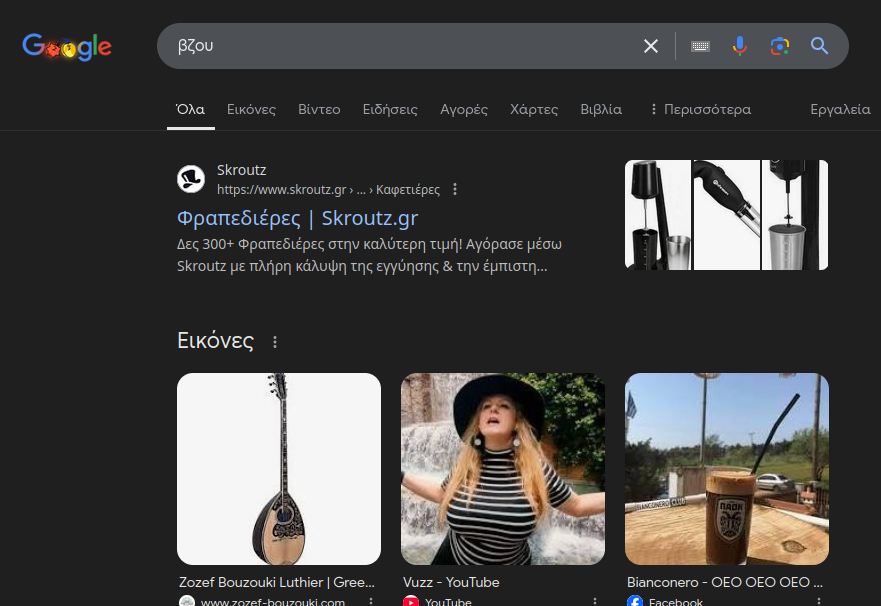This screenshot has width=881, height=606.
Task: Open the Bianconero frappe cup image
Action: pos(726,469)
